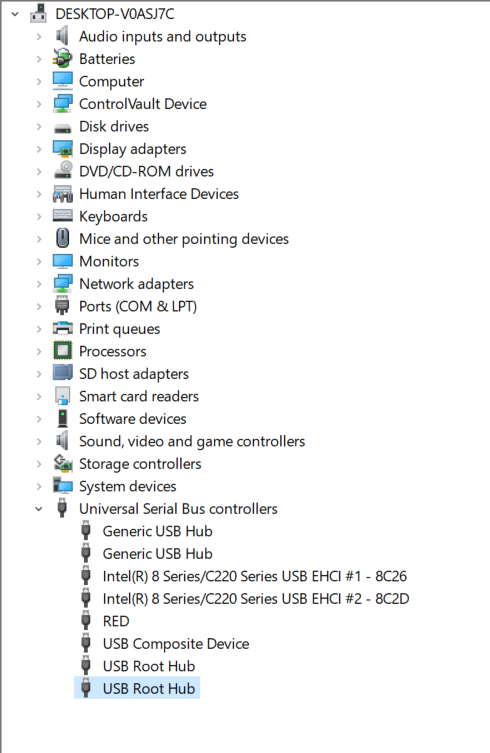Screen dimensions: 490x753
Task: Select the Software devices label
Action: coord(132,419)
